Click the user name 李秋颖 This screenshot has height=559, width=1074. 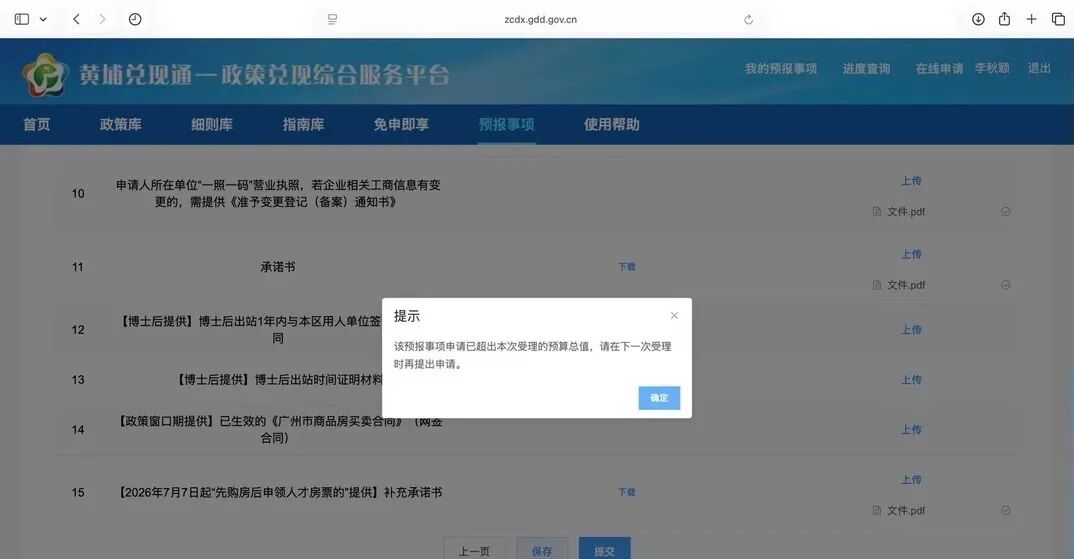992,68
